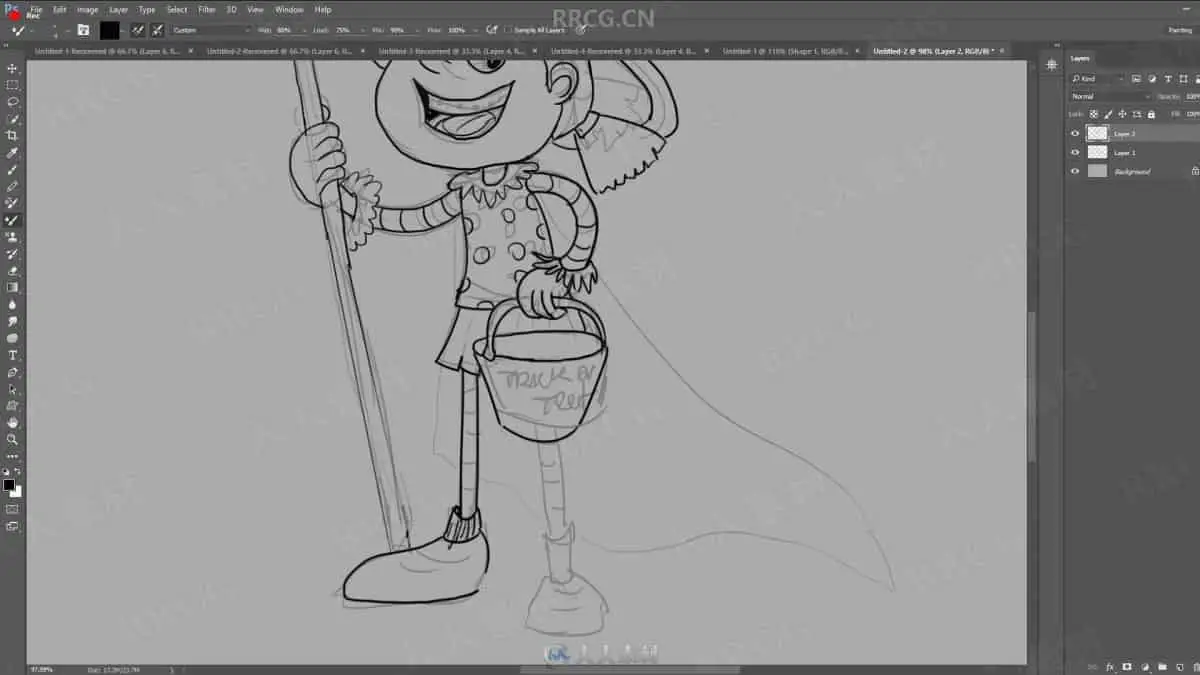Screen dimensions: 1200x675
Task: Hide the Background layer eye icon
Action: [x=1075, y=171]
